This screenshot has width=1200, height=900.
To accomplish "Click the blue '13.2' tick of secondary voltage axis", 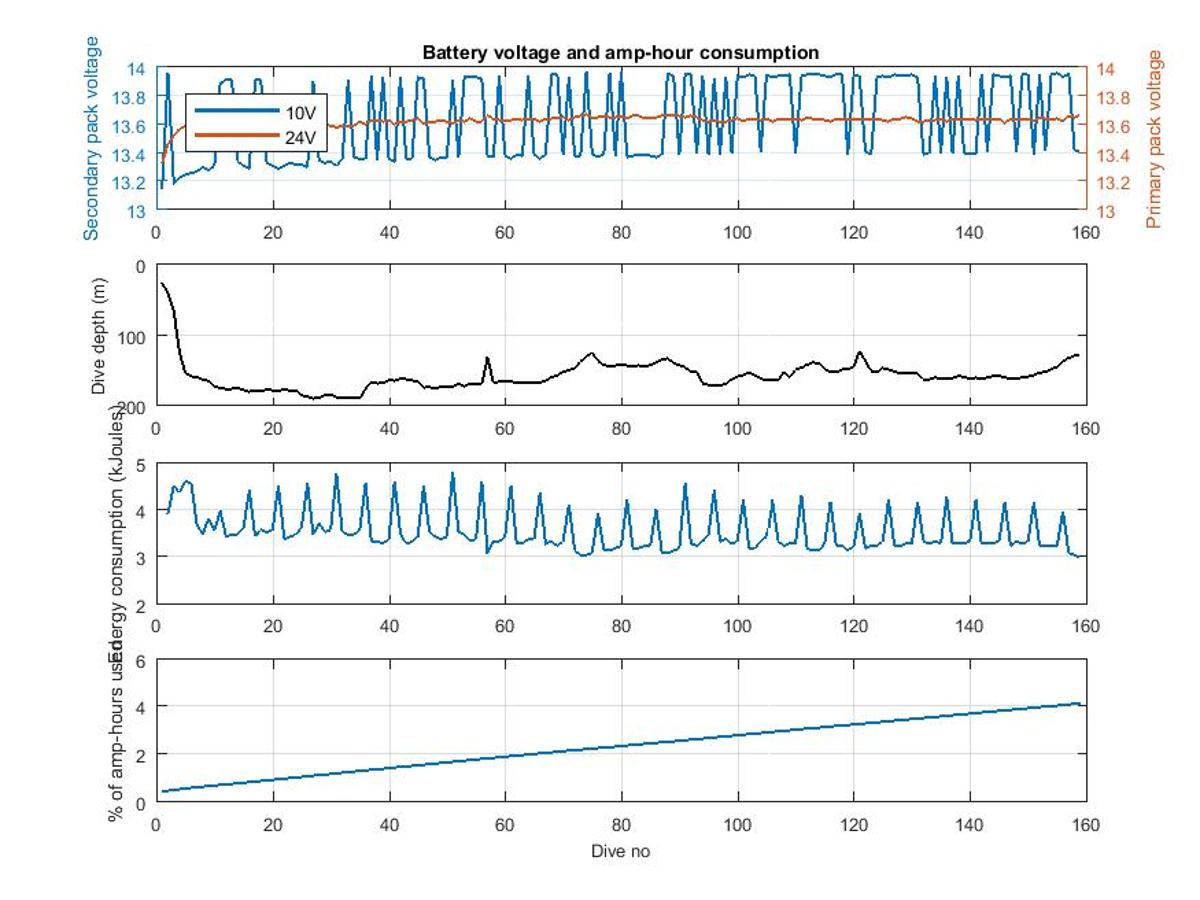I will tap(131, 183).
